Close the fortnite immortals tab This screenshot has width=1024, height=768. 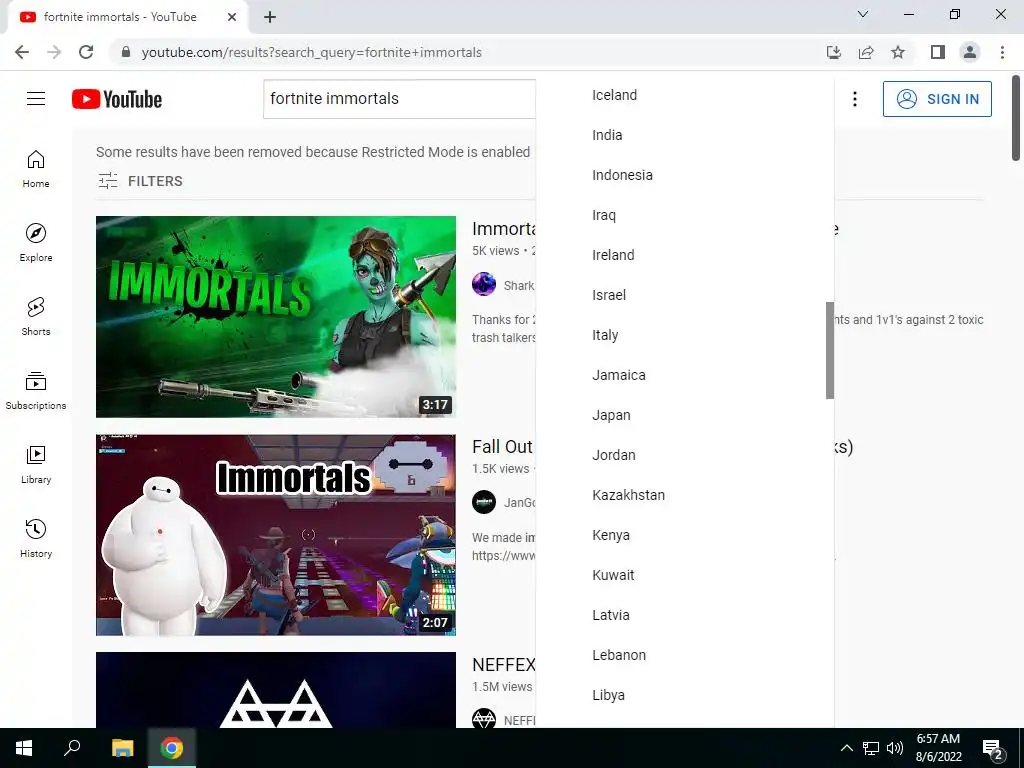click(232, 17)
